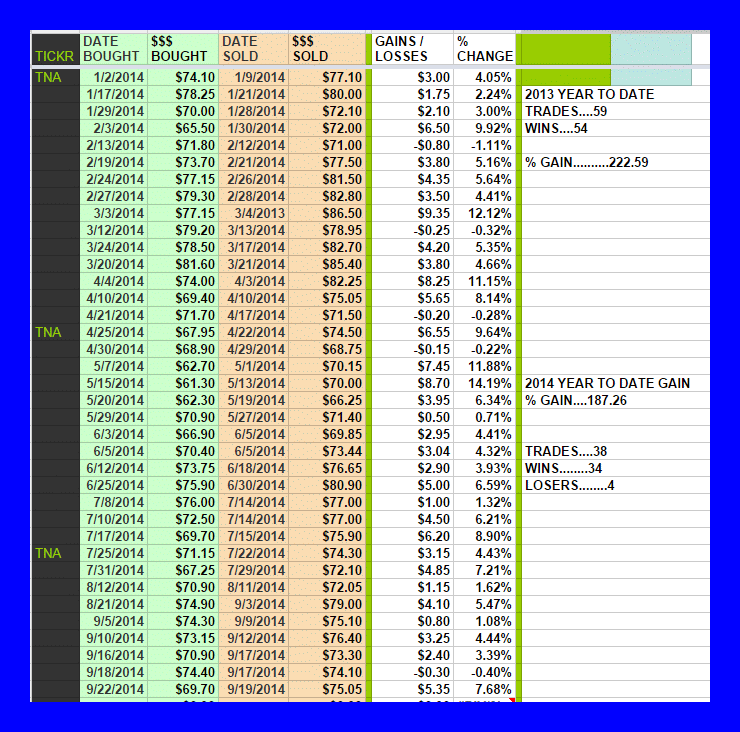Click the date sold cell 9/3/2014

point(253,604)
